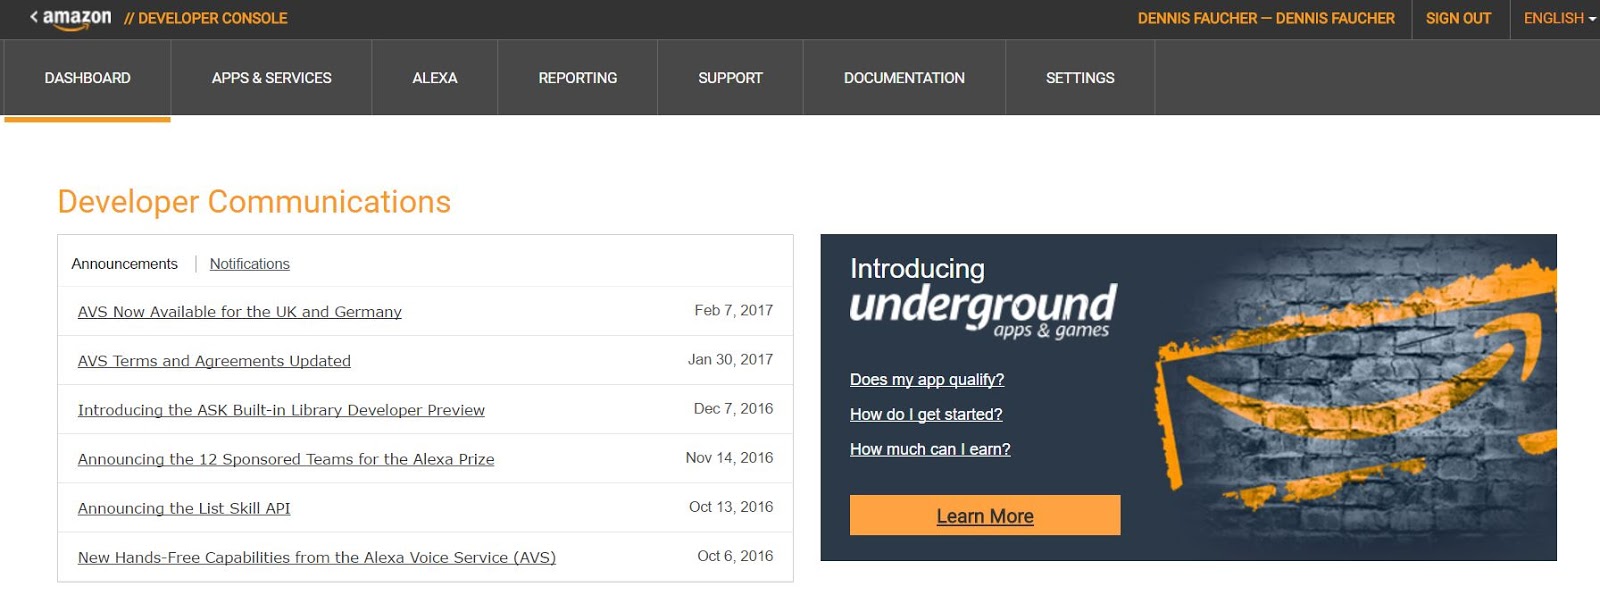Open the Reporting tab
The height and width of the screenshot is (595, 1600).
tap(578, 78)
